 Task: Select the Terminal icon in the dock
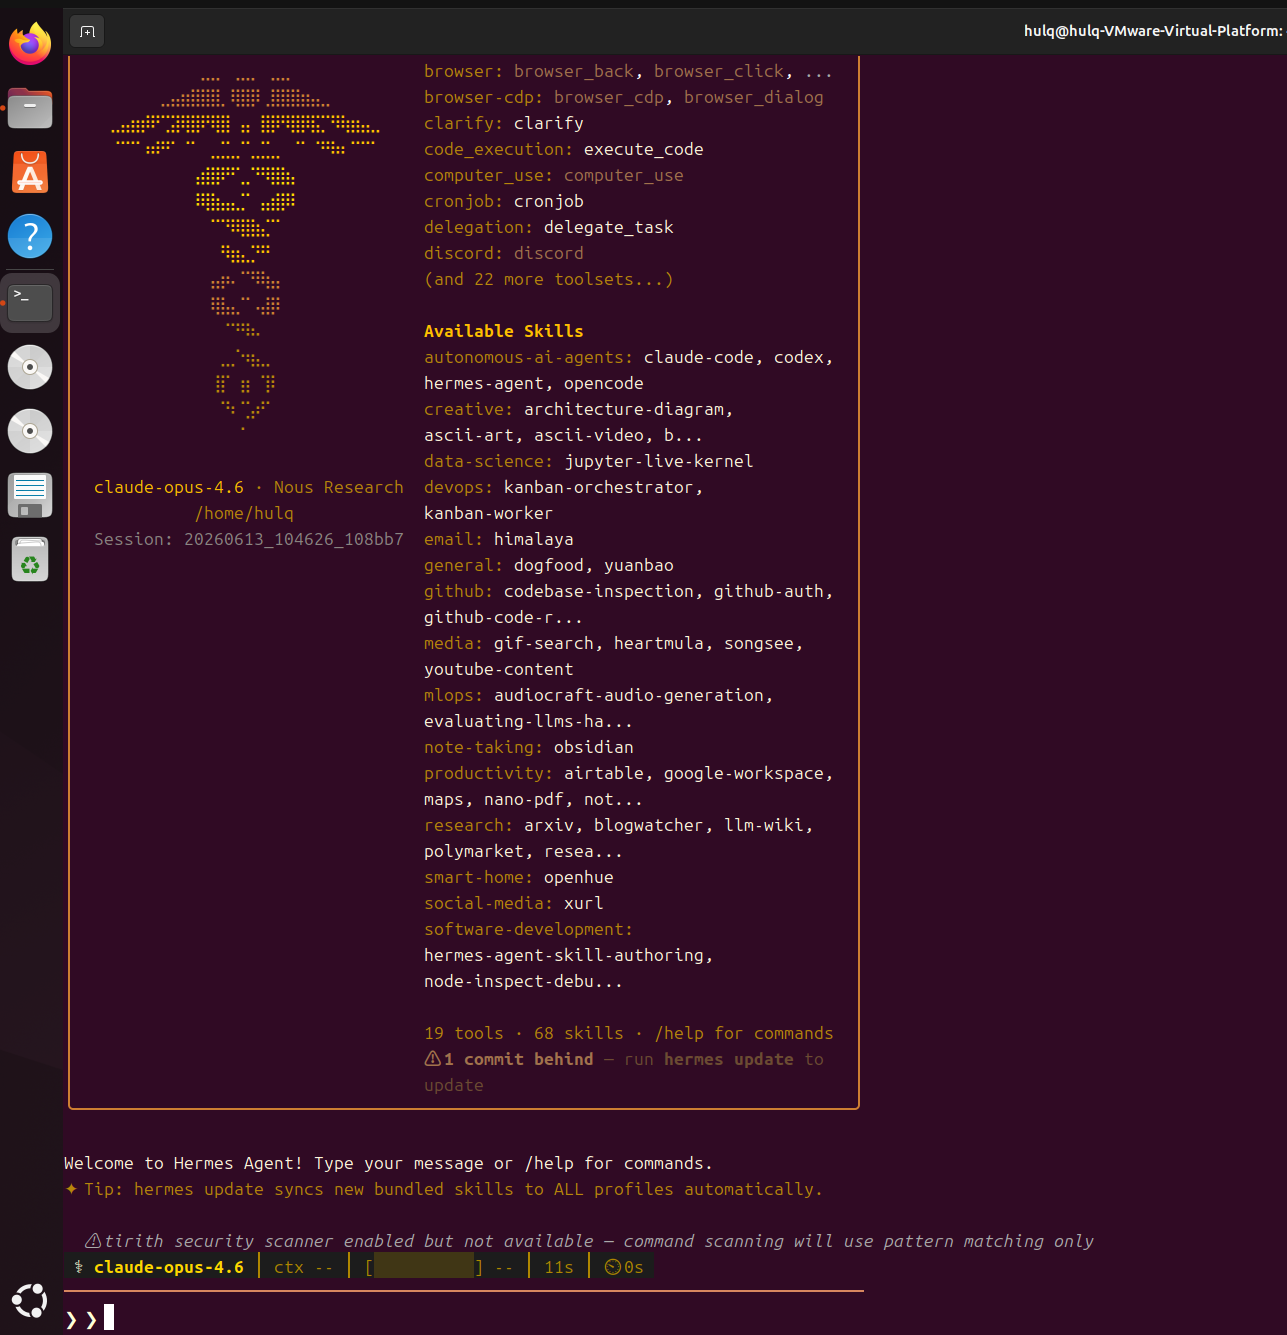pos(30,302)
